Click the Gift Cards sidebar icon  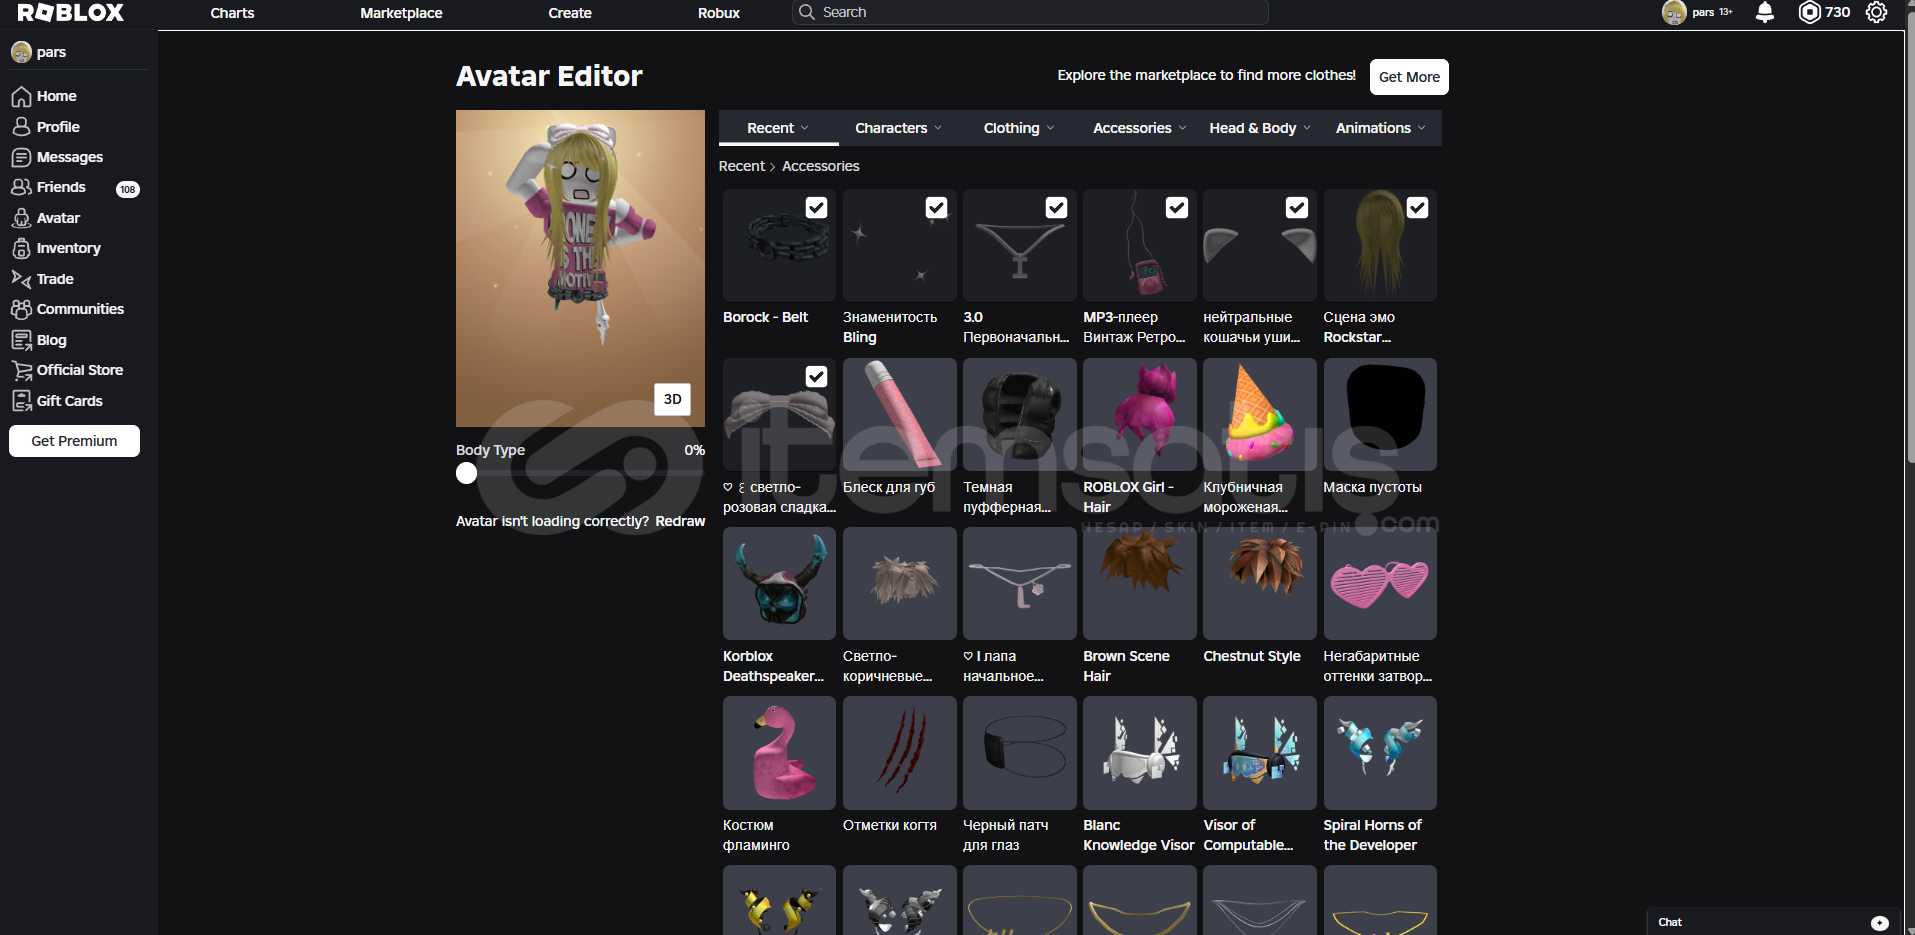point(21,401)
